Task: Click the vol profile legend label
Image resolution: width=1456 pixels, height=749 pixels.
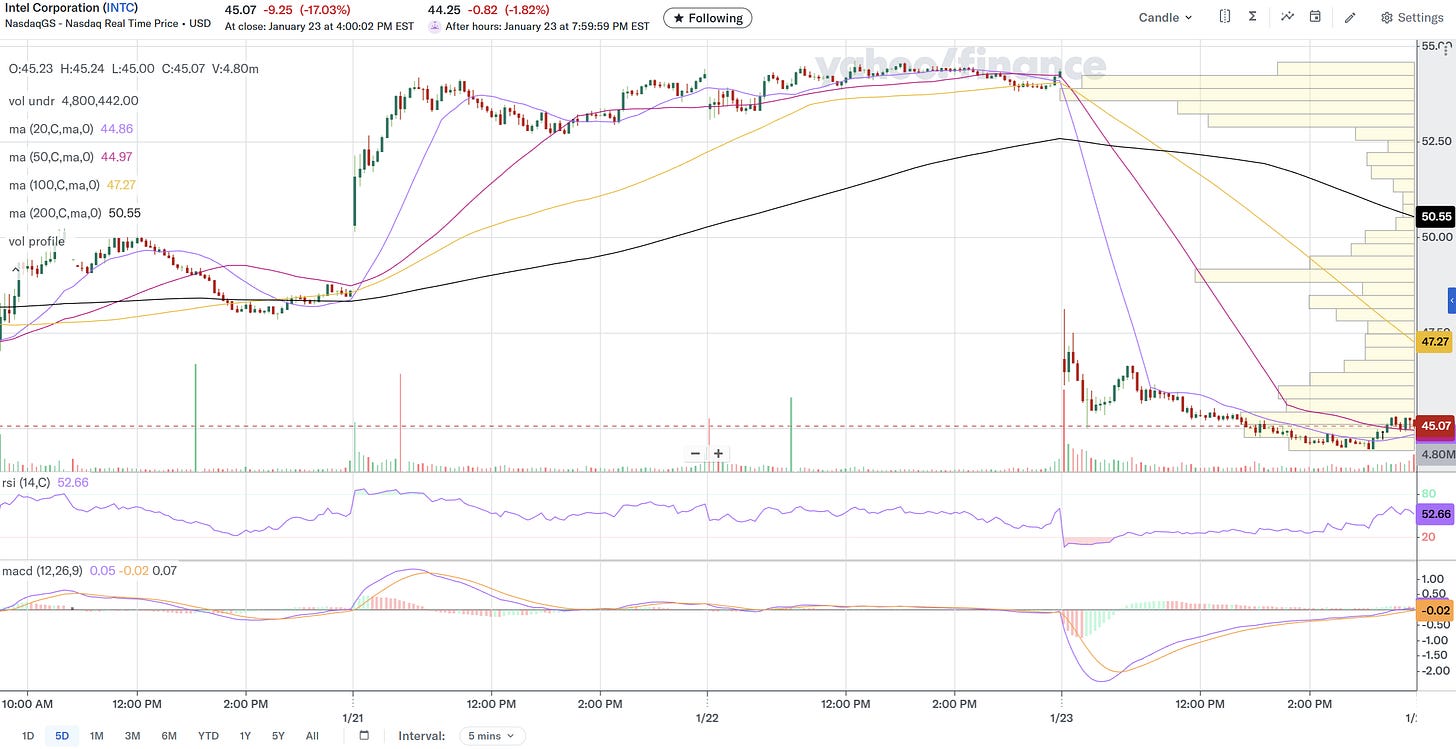Action: click(x=37, y=241)
